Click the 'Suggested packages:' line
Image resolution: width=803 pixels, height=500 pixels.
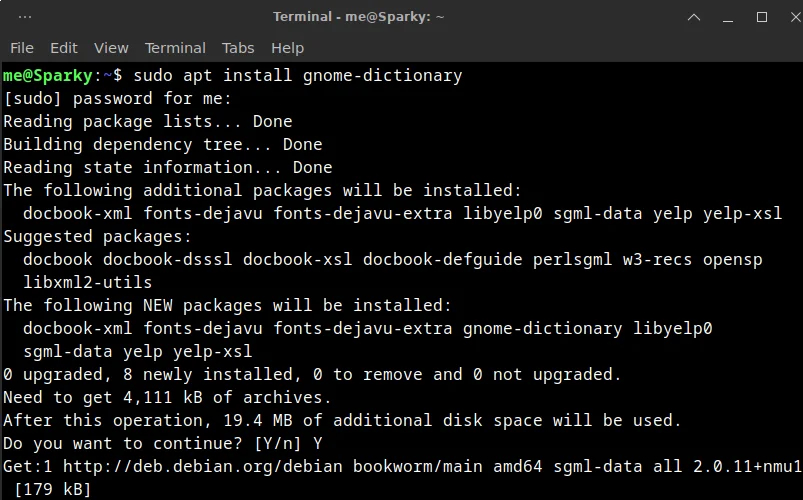[97, 236]
